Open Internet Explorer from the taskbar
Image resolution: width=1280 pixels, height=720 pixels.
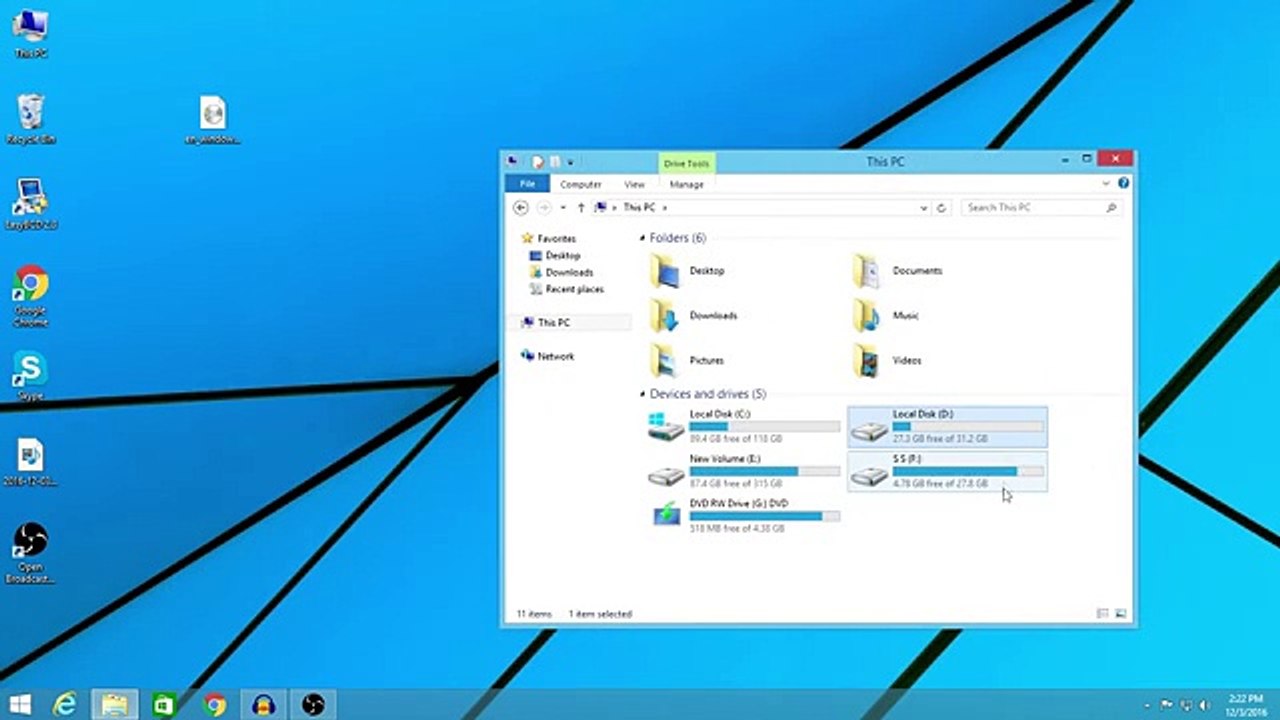(65, 705)
